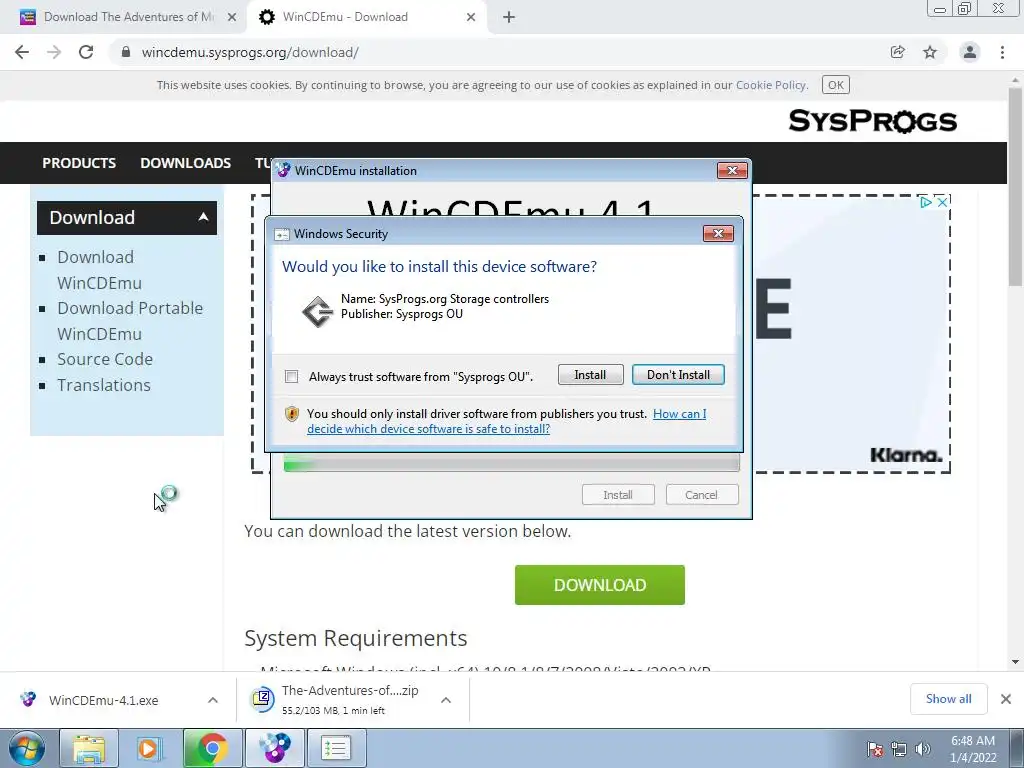The image size is (1024, 768).
Task: Click Download WinCDEmu sidebar link
Action: [99, 270]
